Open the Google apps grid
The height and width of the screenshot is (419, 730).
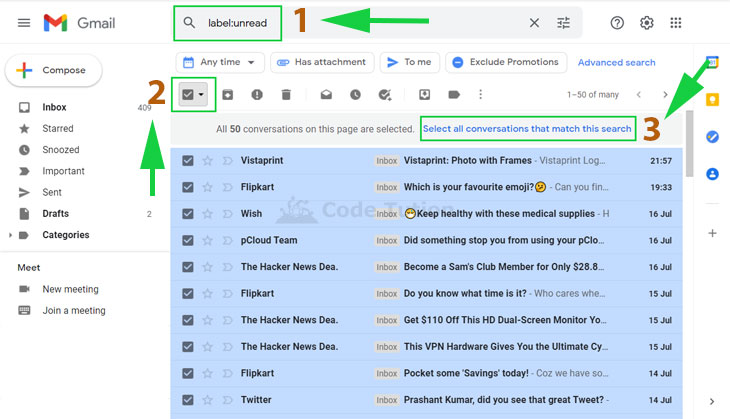(x=676, y=23)
